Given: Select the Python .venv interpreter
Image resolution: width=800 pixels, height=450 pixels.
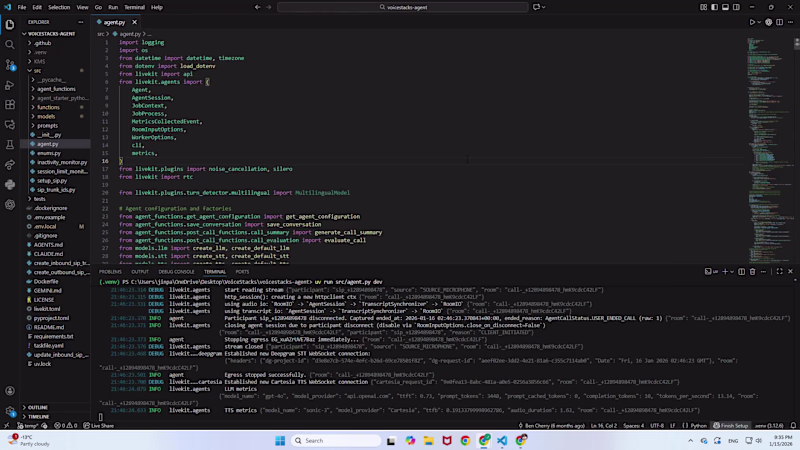Looking at the screenshot, I should pyautogui.click(x=769, y=426).
